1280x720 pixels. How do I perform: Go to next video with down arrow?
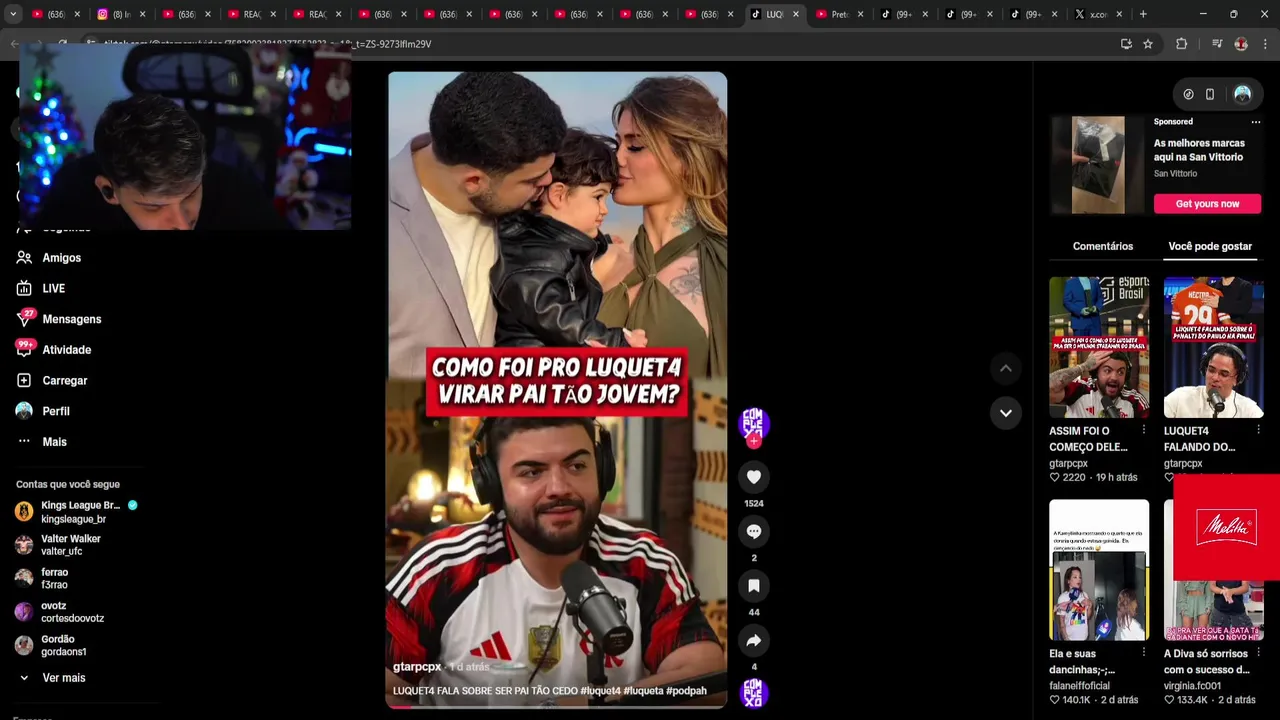1005,412
